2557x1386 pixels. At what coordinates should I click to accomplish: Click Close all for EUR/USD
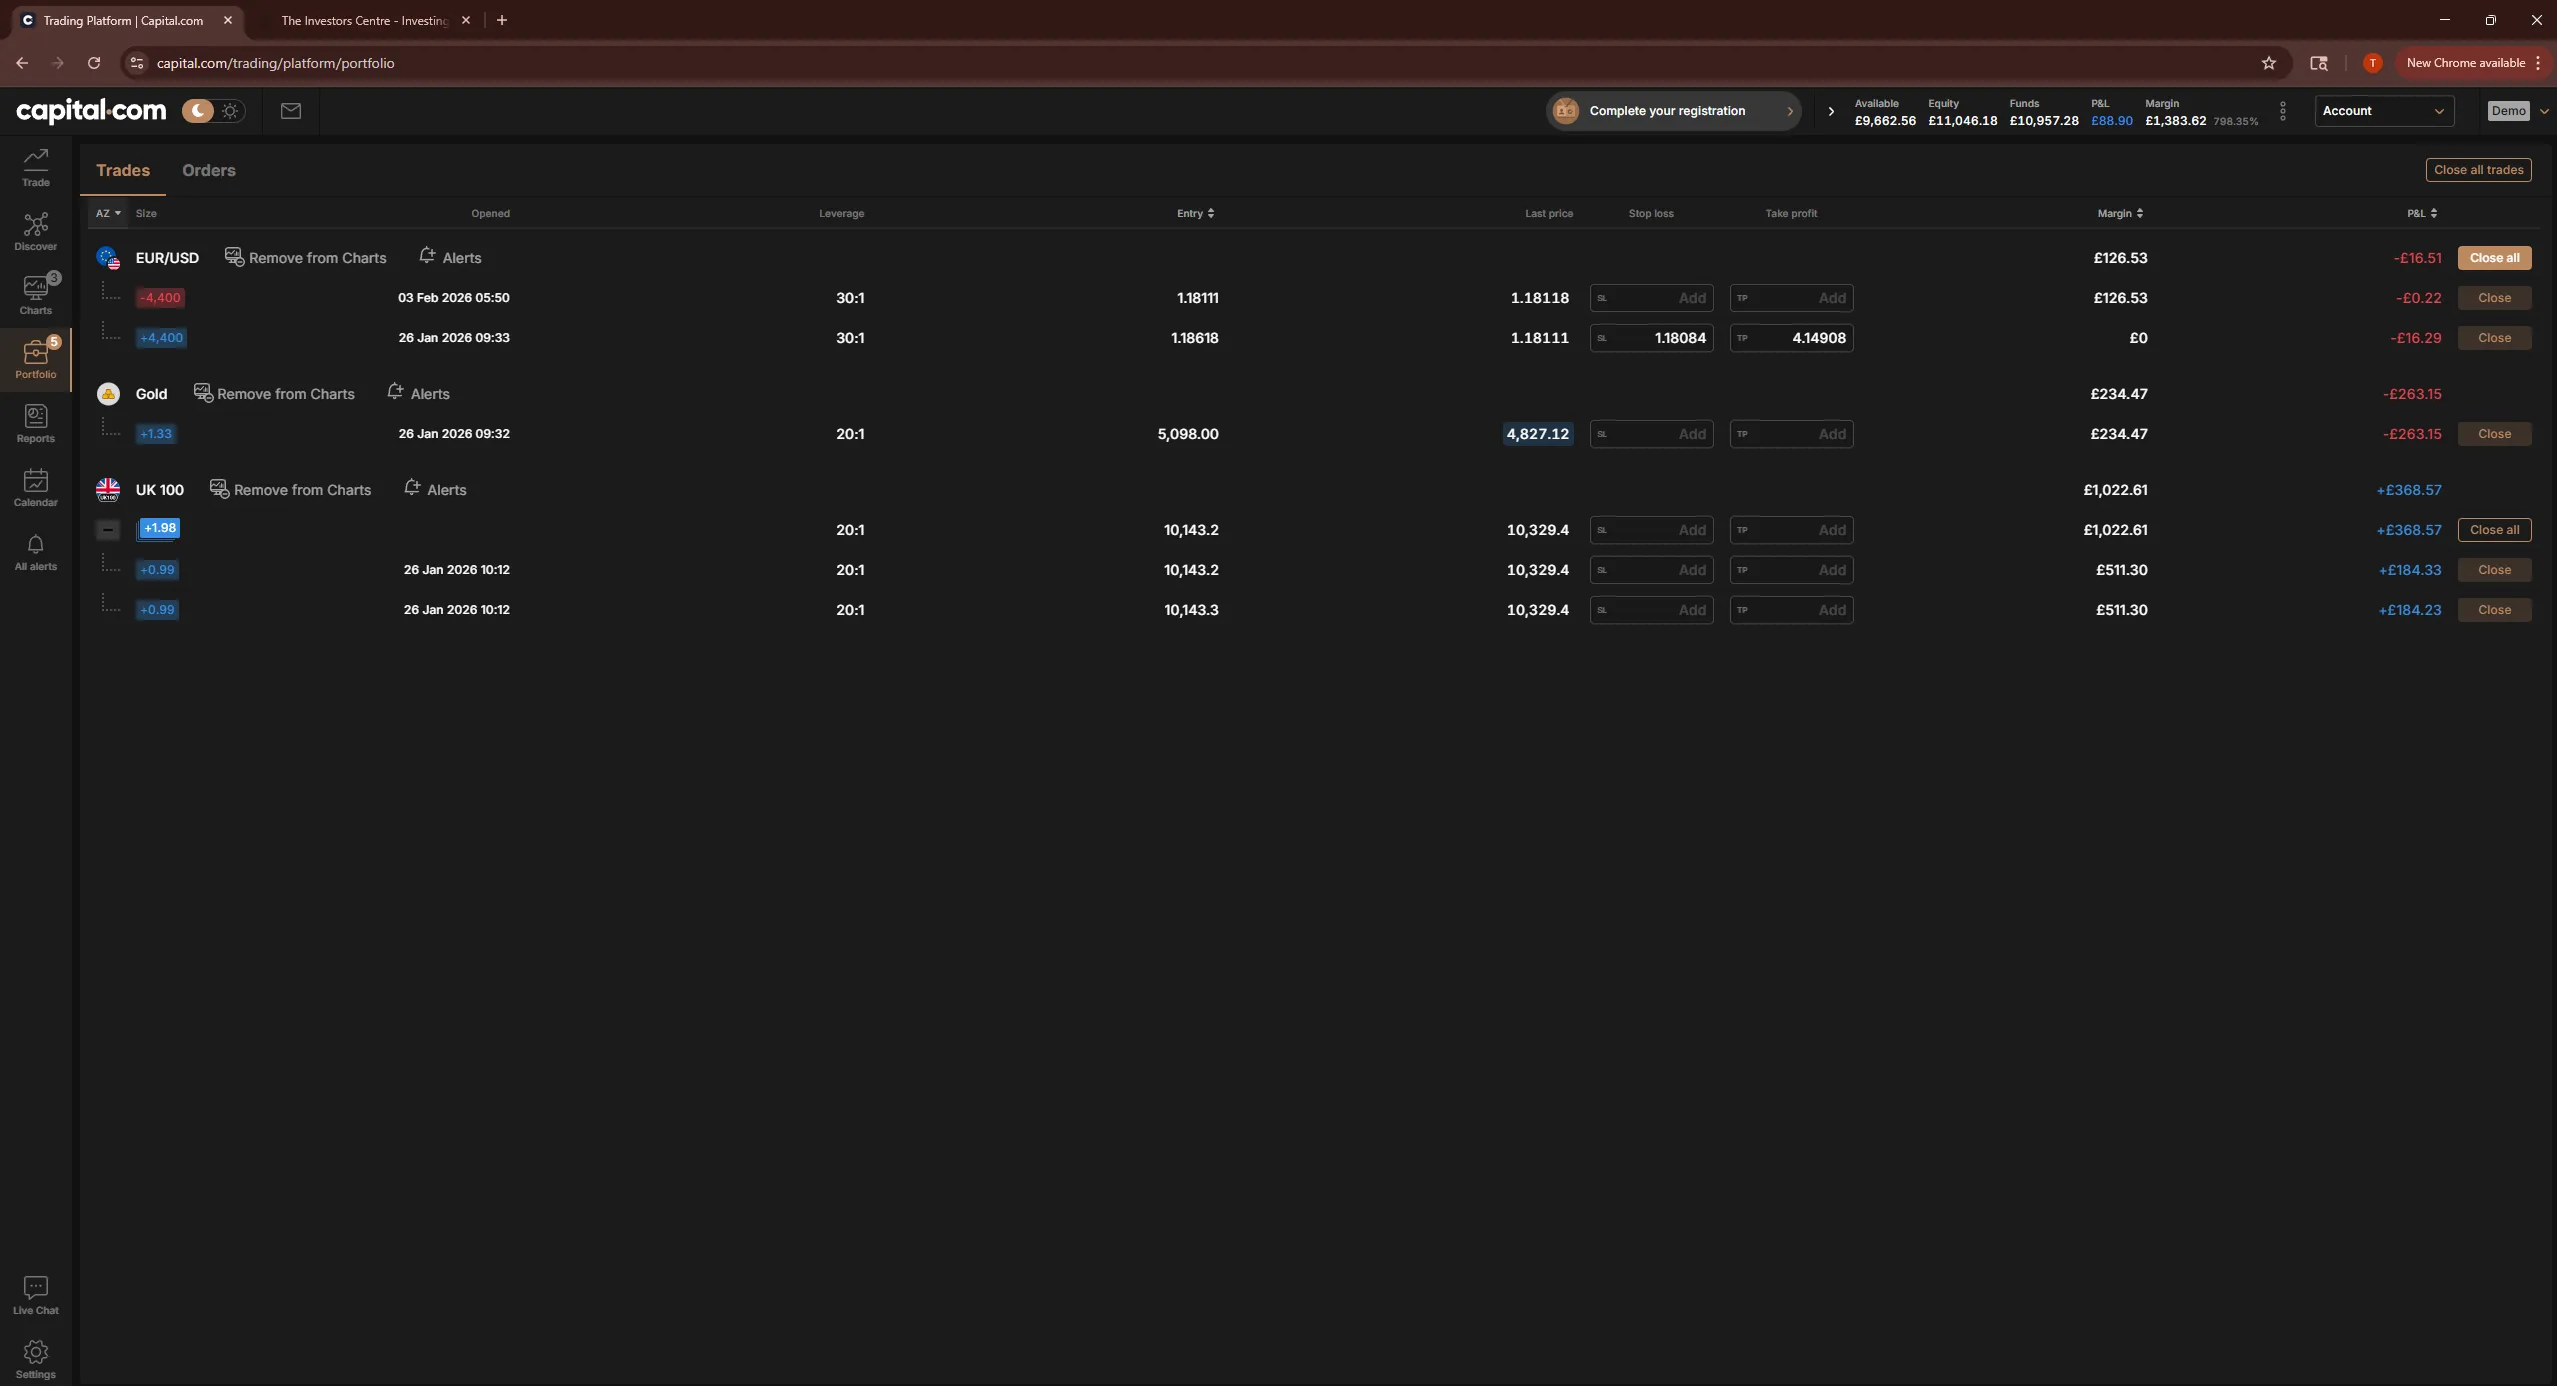2494,258
